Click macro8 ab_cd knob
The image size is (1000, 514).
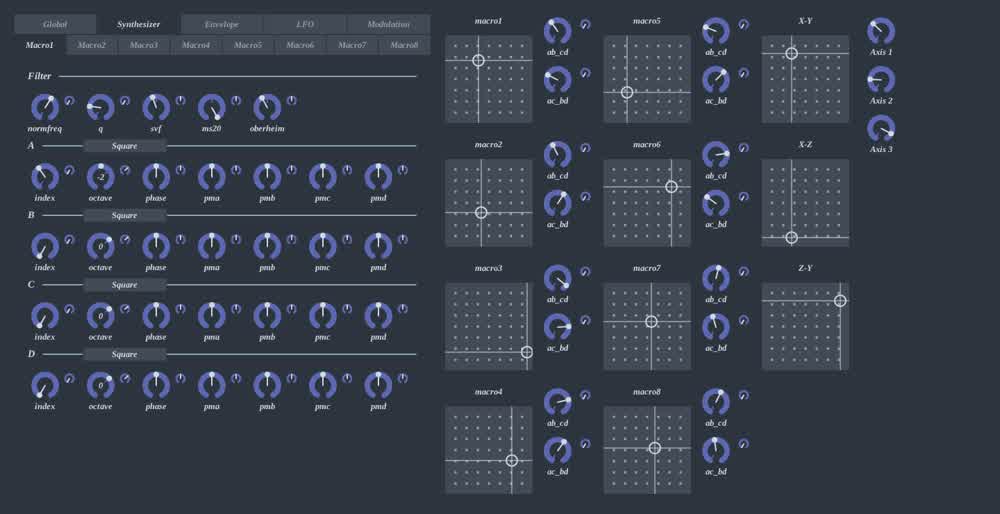(716, 402)
